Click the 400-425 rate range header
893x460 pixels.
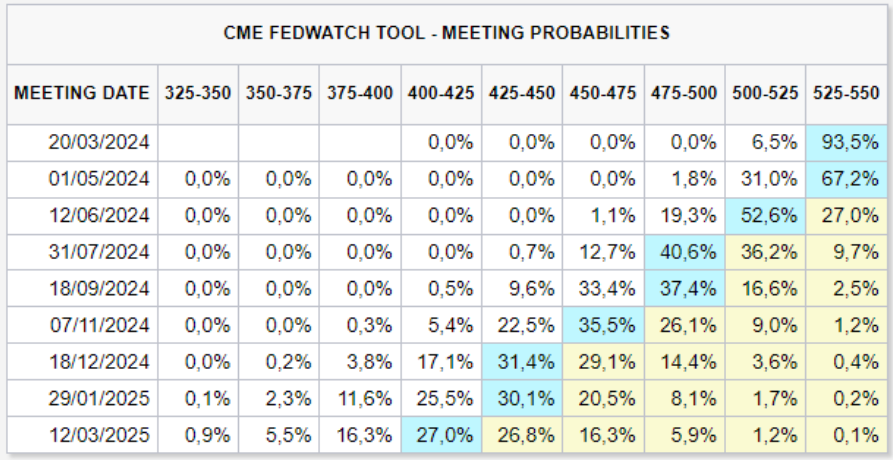441,93
